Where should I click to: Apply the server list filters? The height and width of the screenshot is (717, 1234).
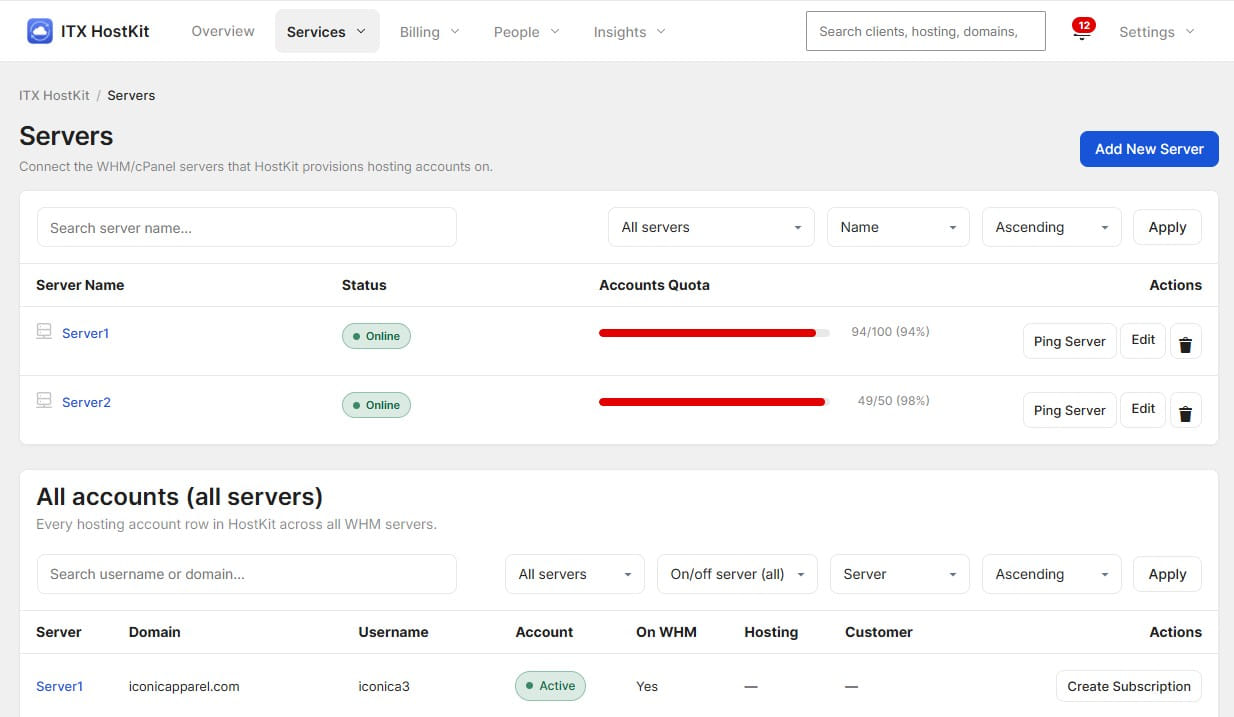[1167, 227]
